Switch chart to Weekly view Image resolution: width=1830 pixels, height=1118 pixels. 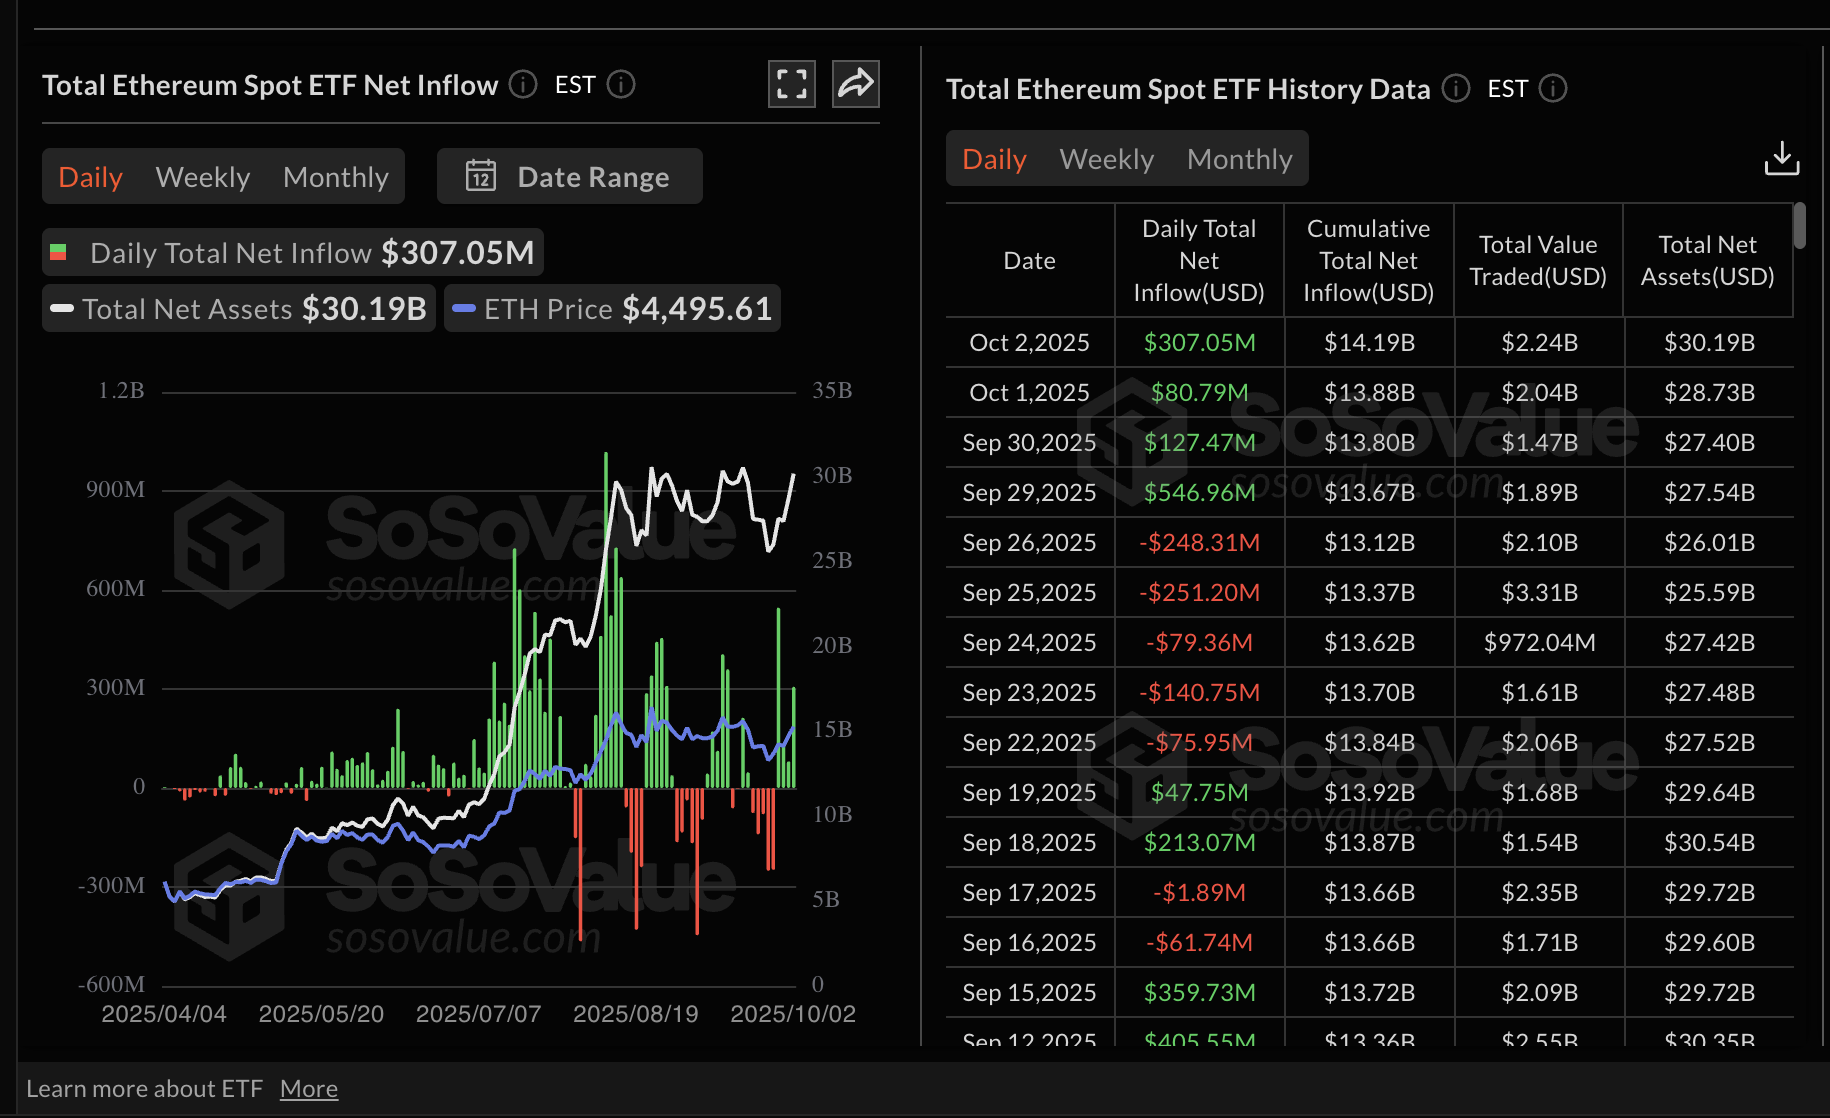(203, 177)
